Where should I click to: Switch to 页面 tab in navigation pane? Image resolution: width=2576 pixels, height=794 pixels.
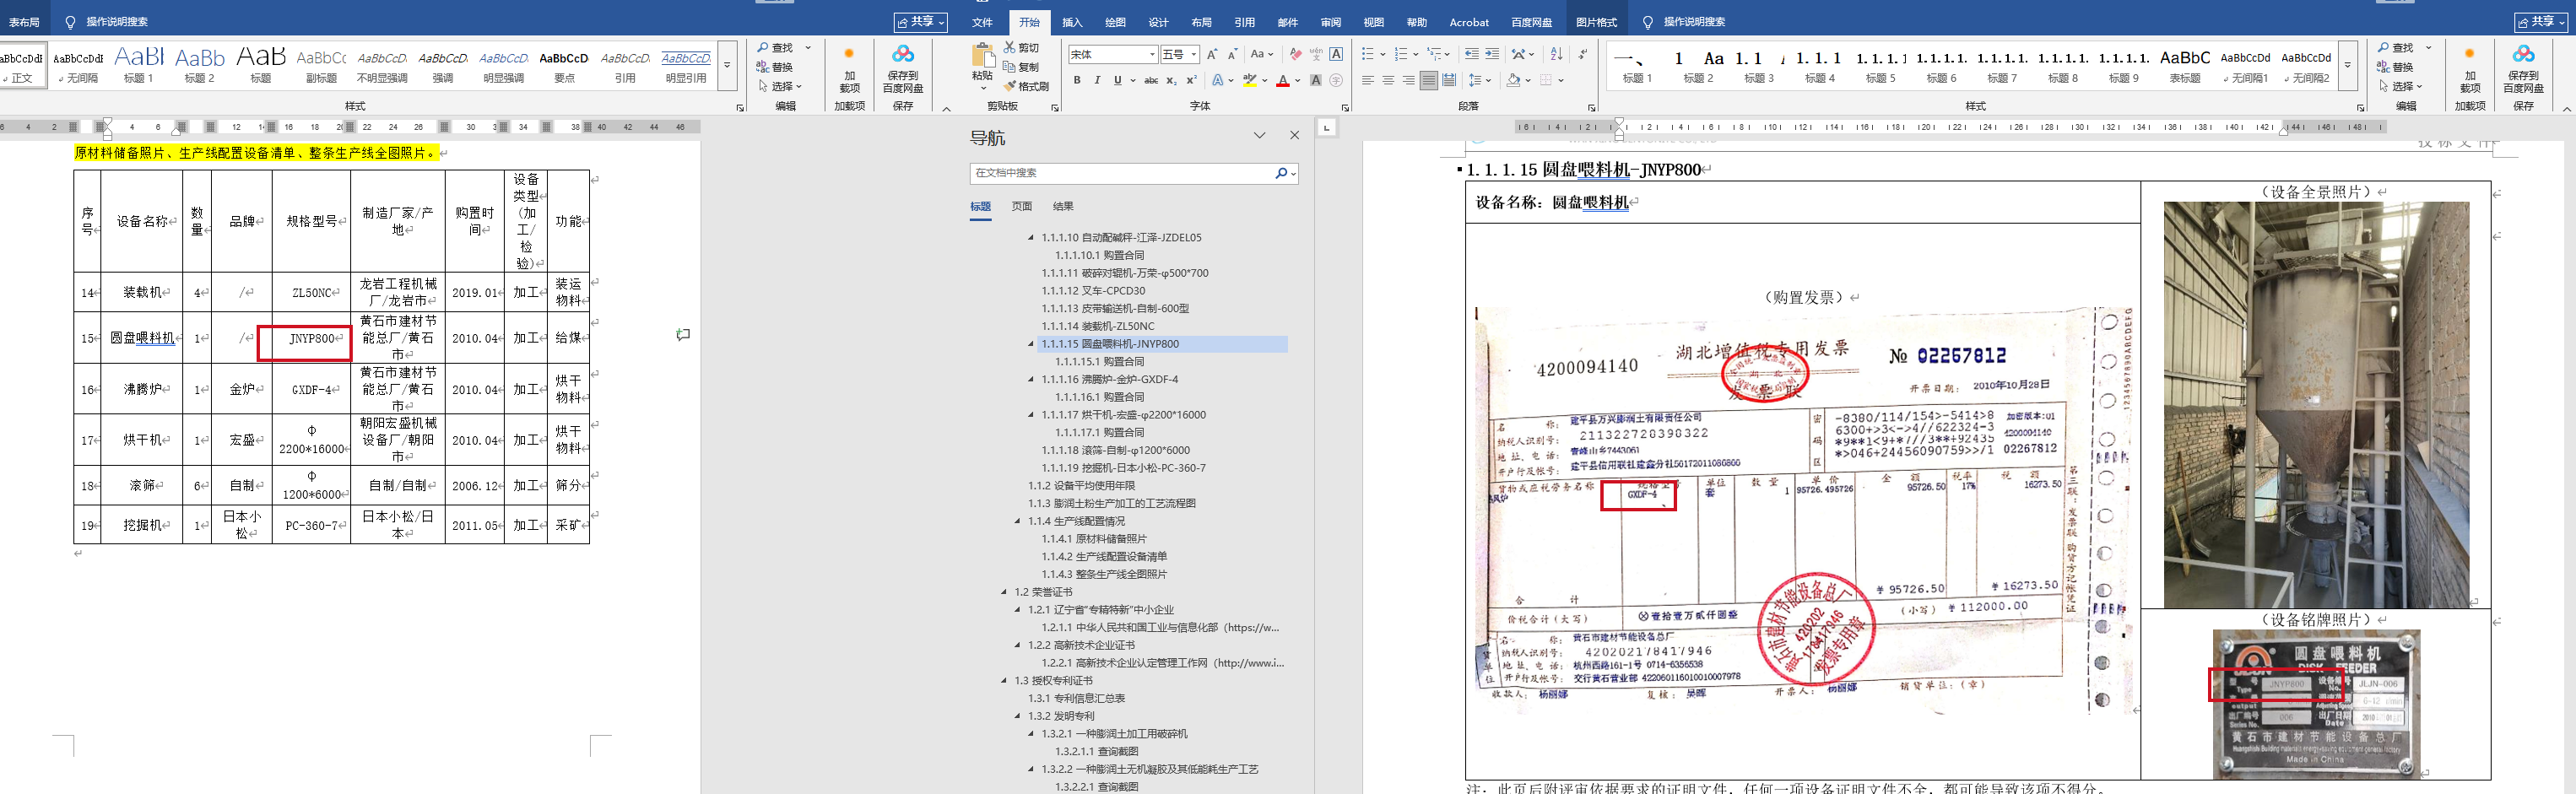pos(1021,206)
